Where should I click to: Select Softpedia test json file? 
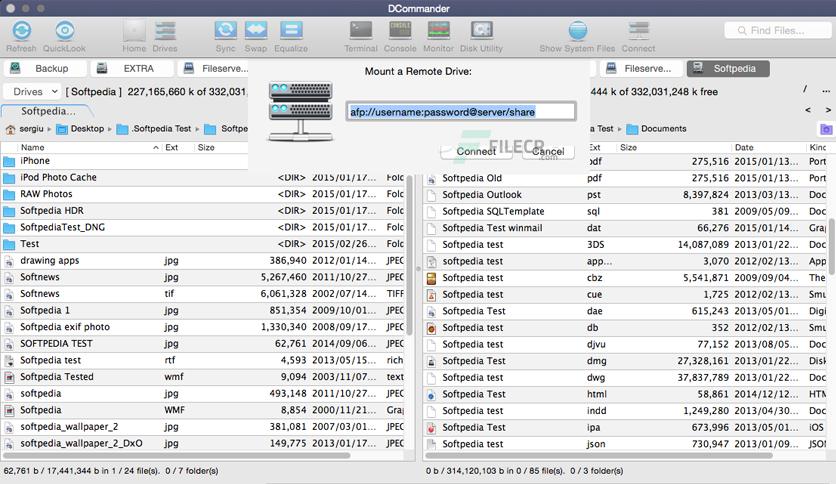pyautogui.click(x=625, y=444)
